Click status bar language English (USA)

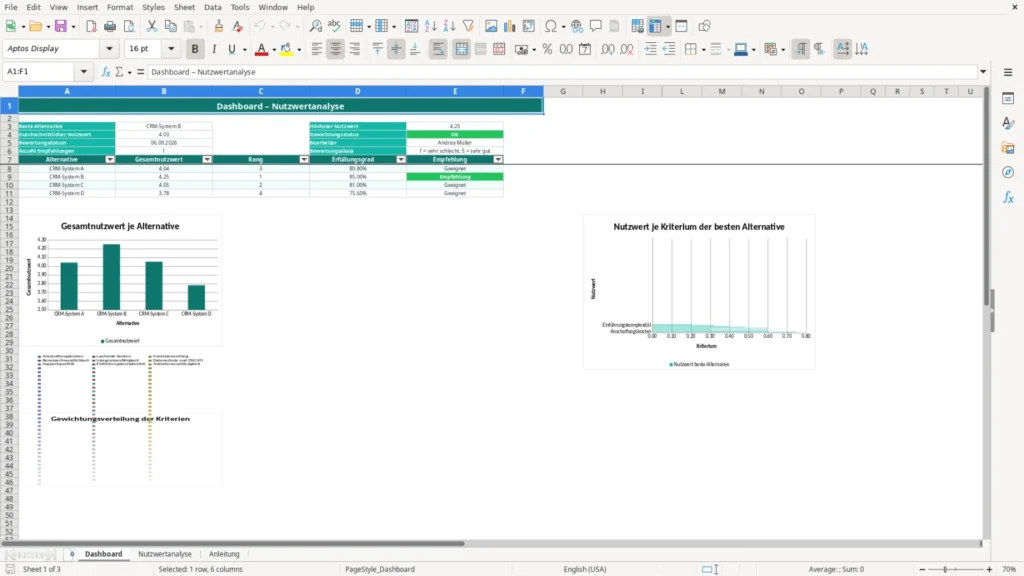584,569
